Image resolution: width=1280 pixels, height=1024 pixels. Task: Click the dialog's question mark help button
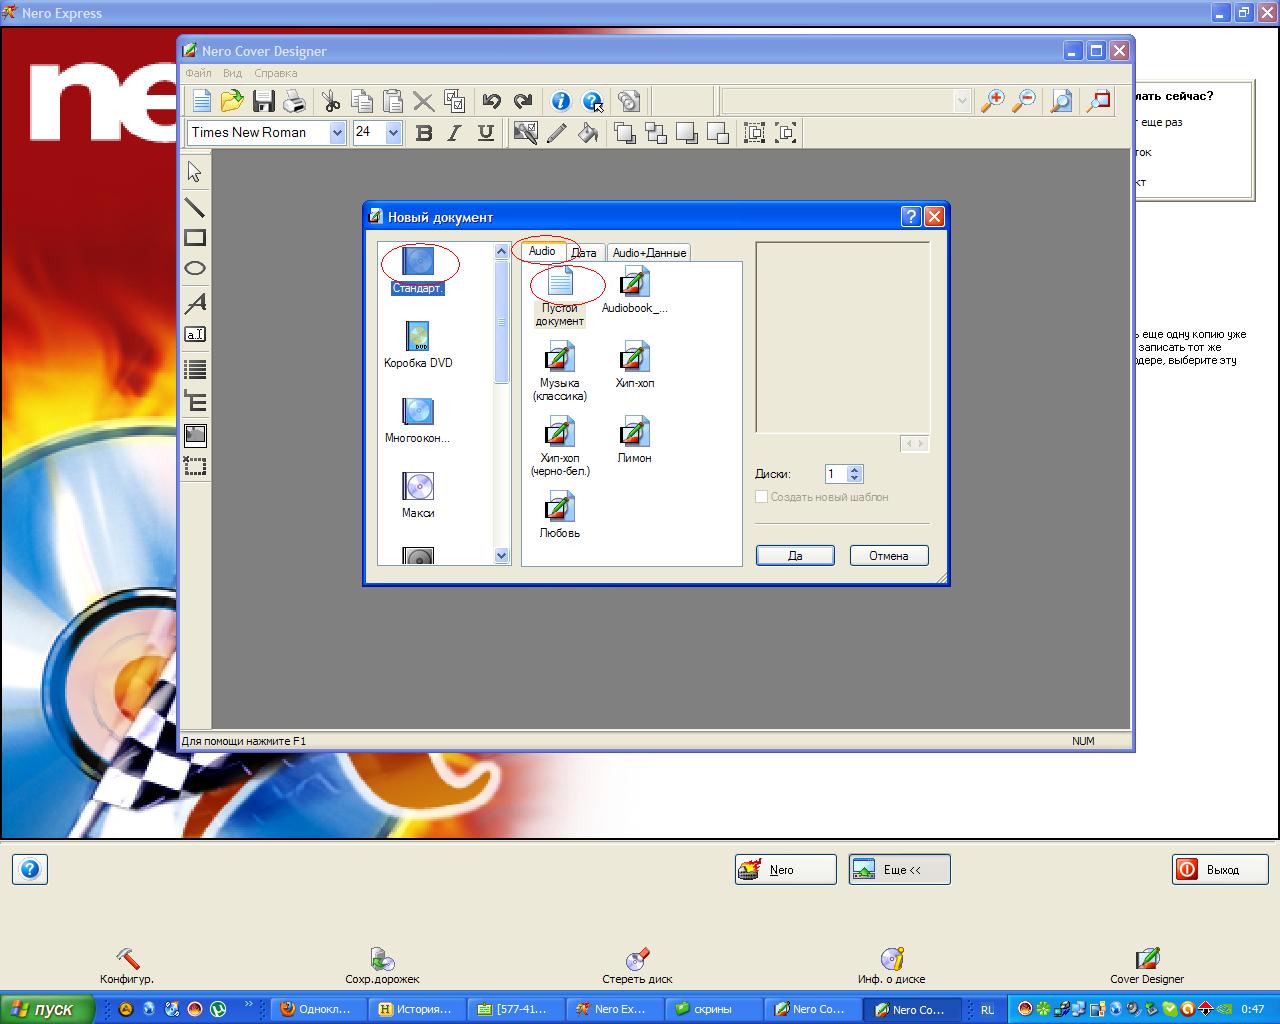click(911, 217)
